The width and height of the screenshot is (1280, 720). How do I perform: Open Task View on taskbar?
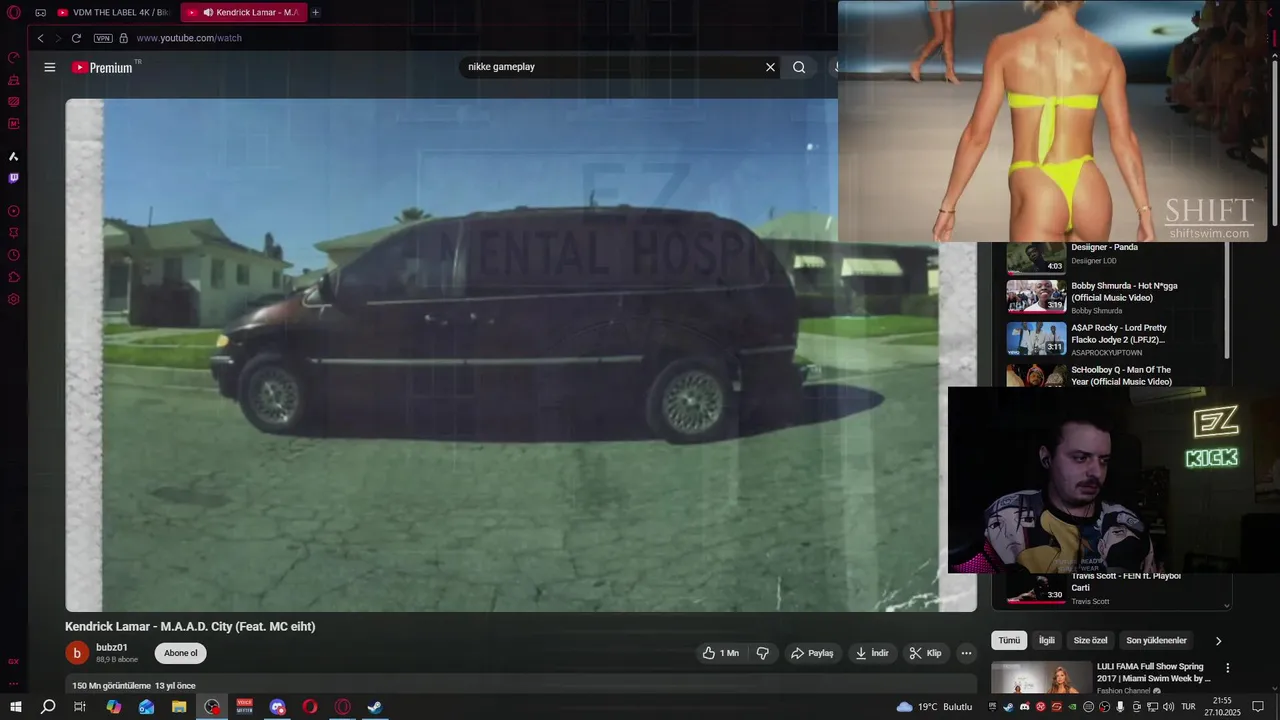coord(80,707)
